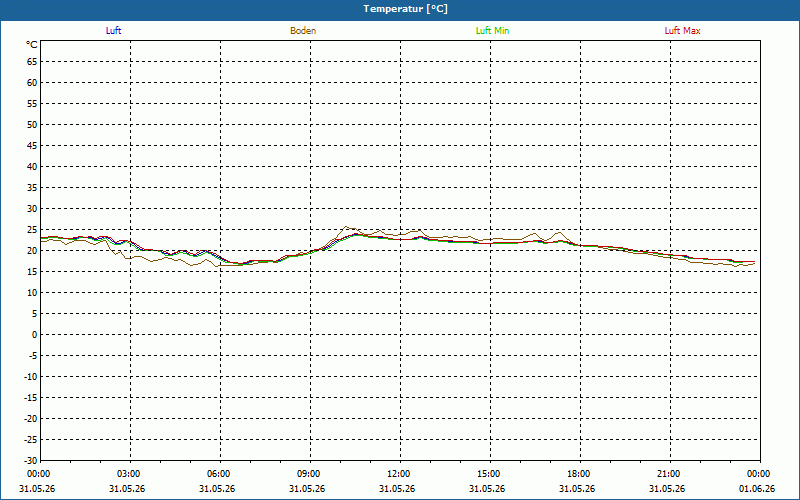Click the 60 y-axis label
The height and width of the screenshot is (500, 800).
tap(32, 83)
